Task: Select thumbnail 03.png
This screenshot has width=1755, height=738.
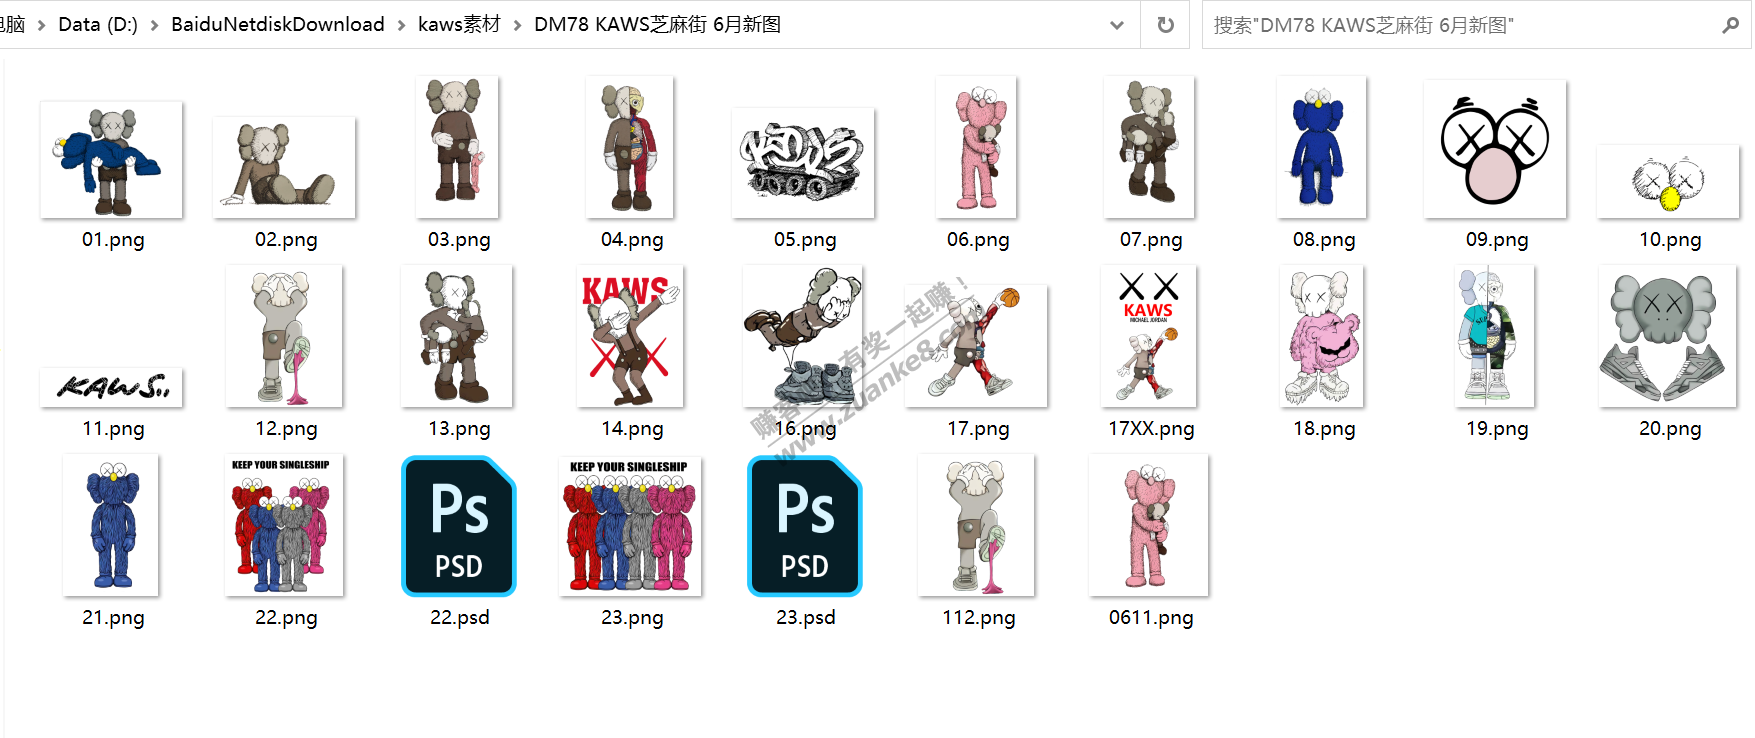Action: [x=458, y=147]
